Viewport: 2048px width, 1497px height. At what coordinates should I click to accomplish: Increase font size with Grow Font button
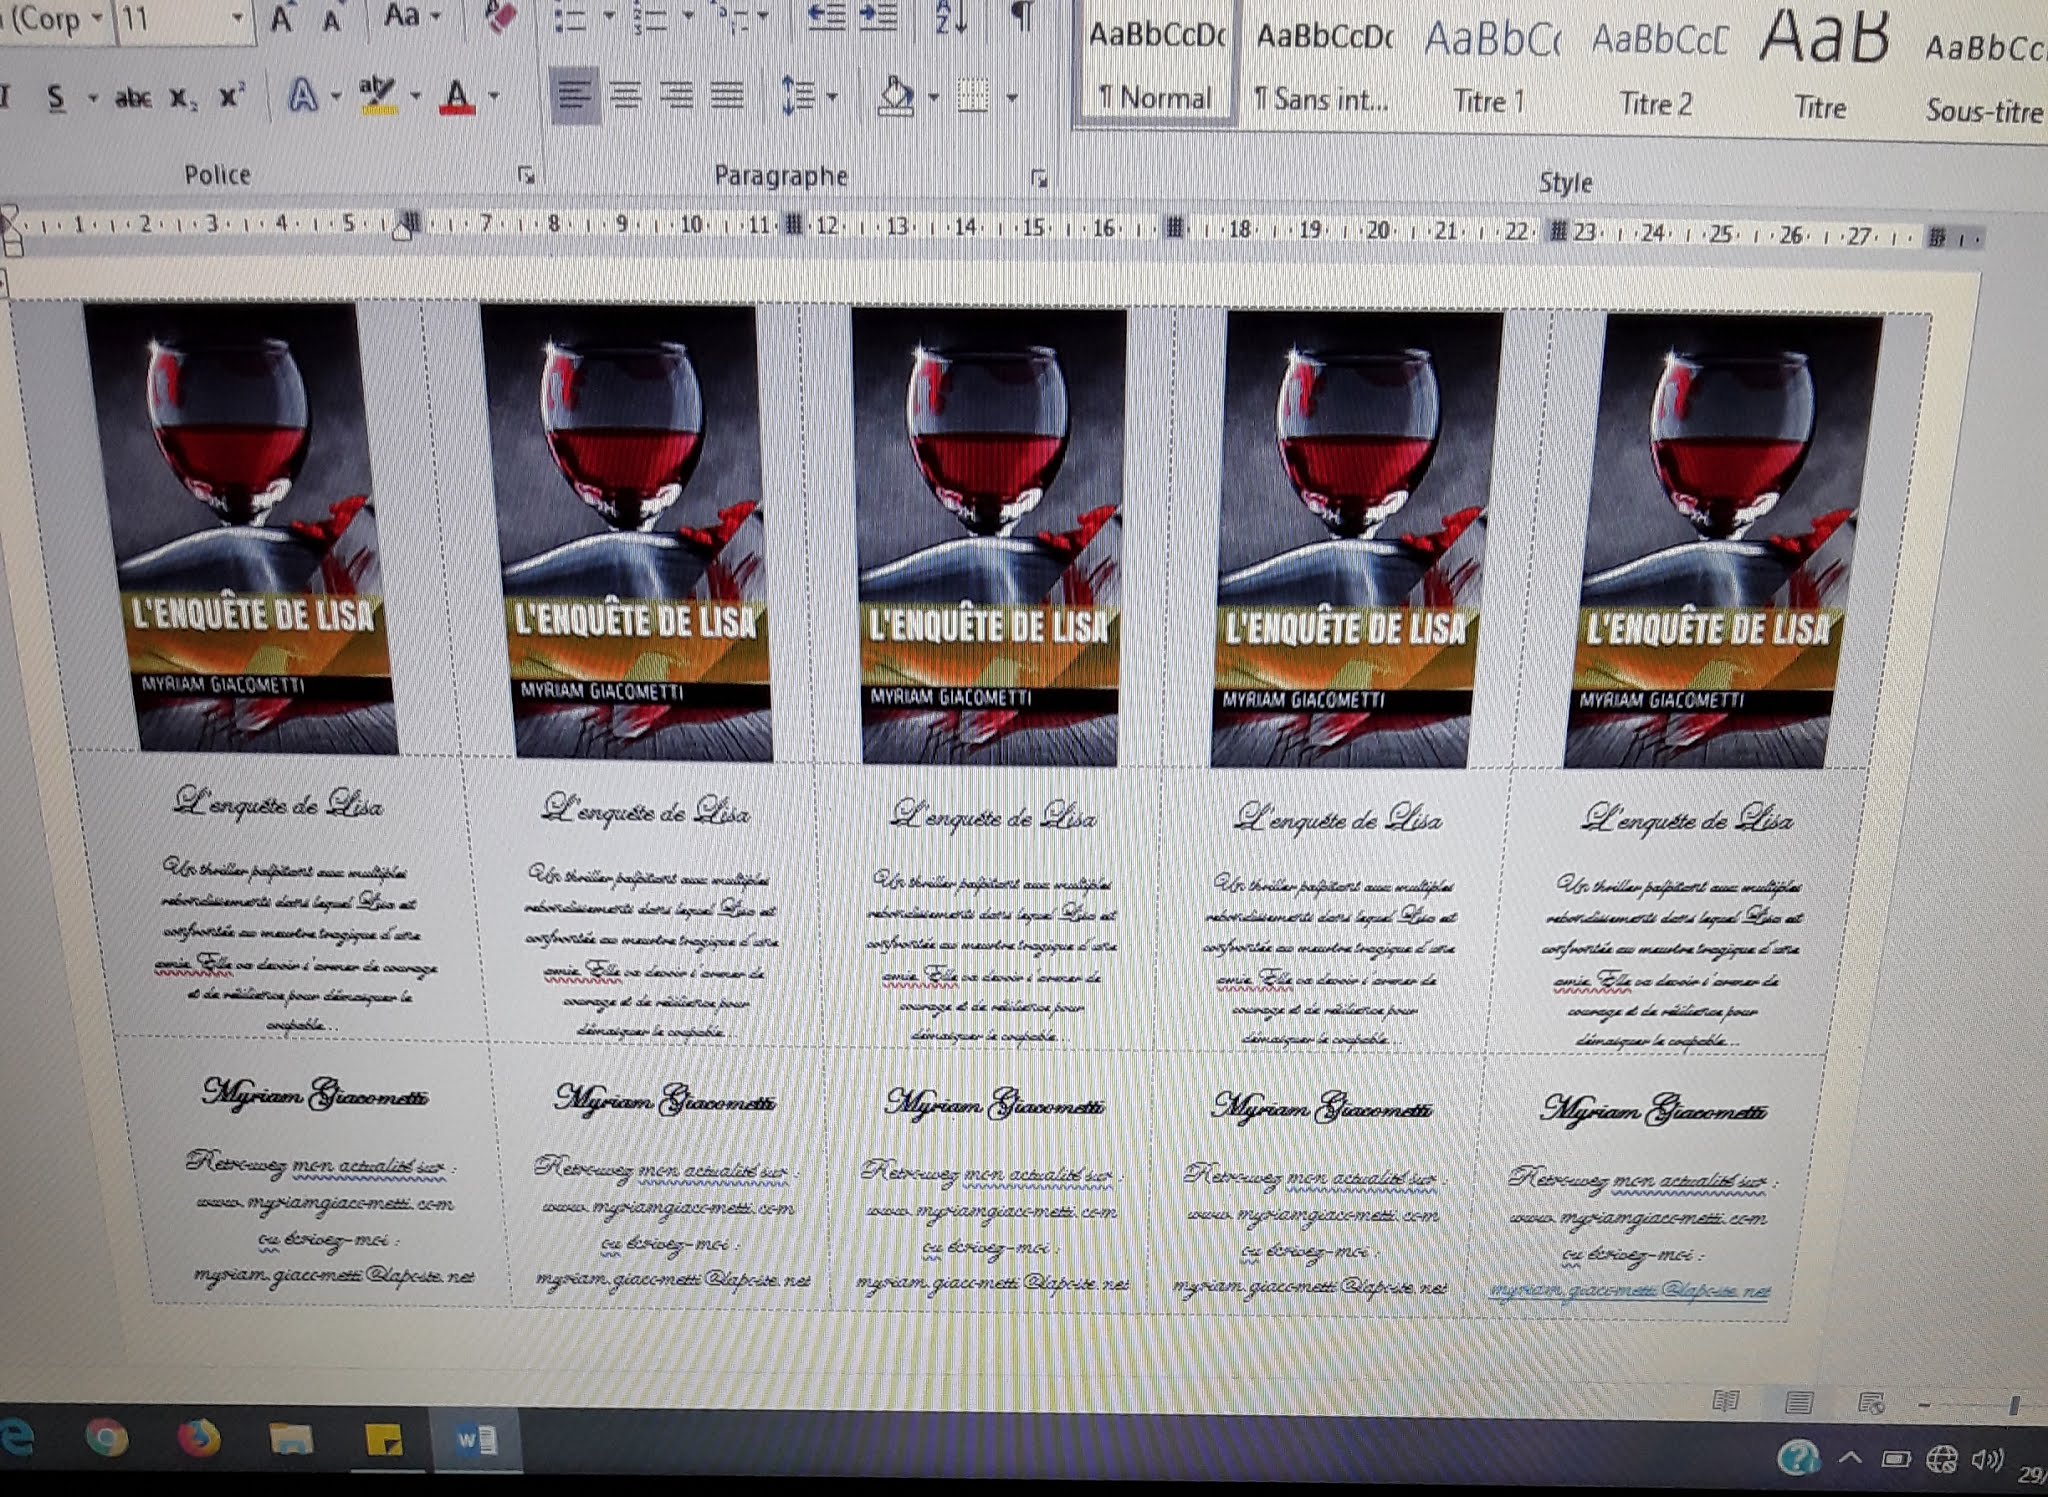282,19
